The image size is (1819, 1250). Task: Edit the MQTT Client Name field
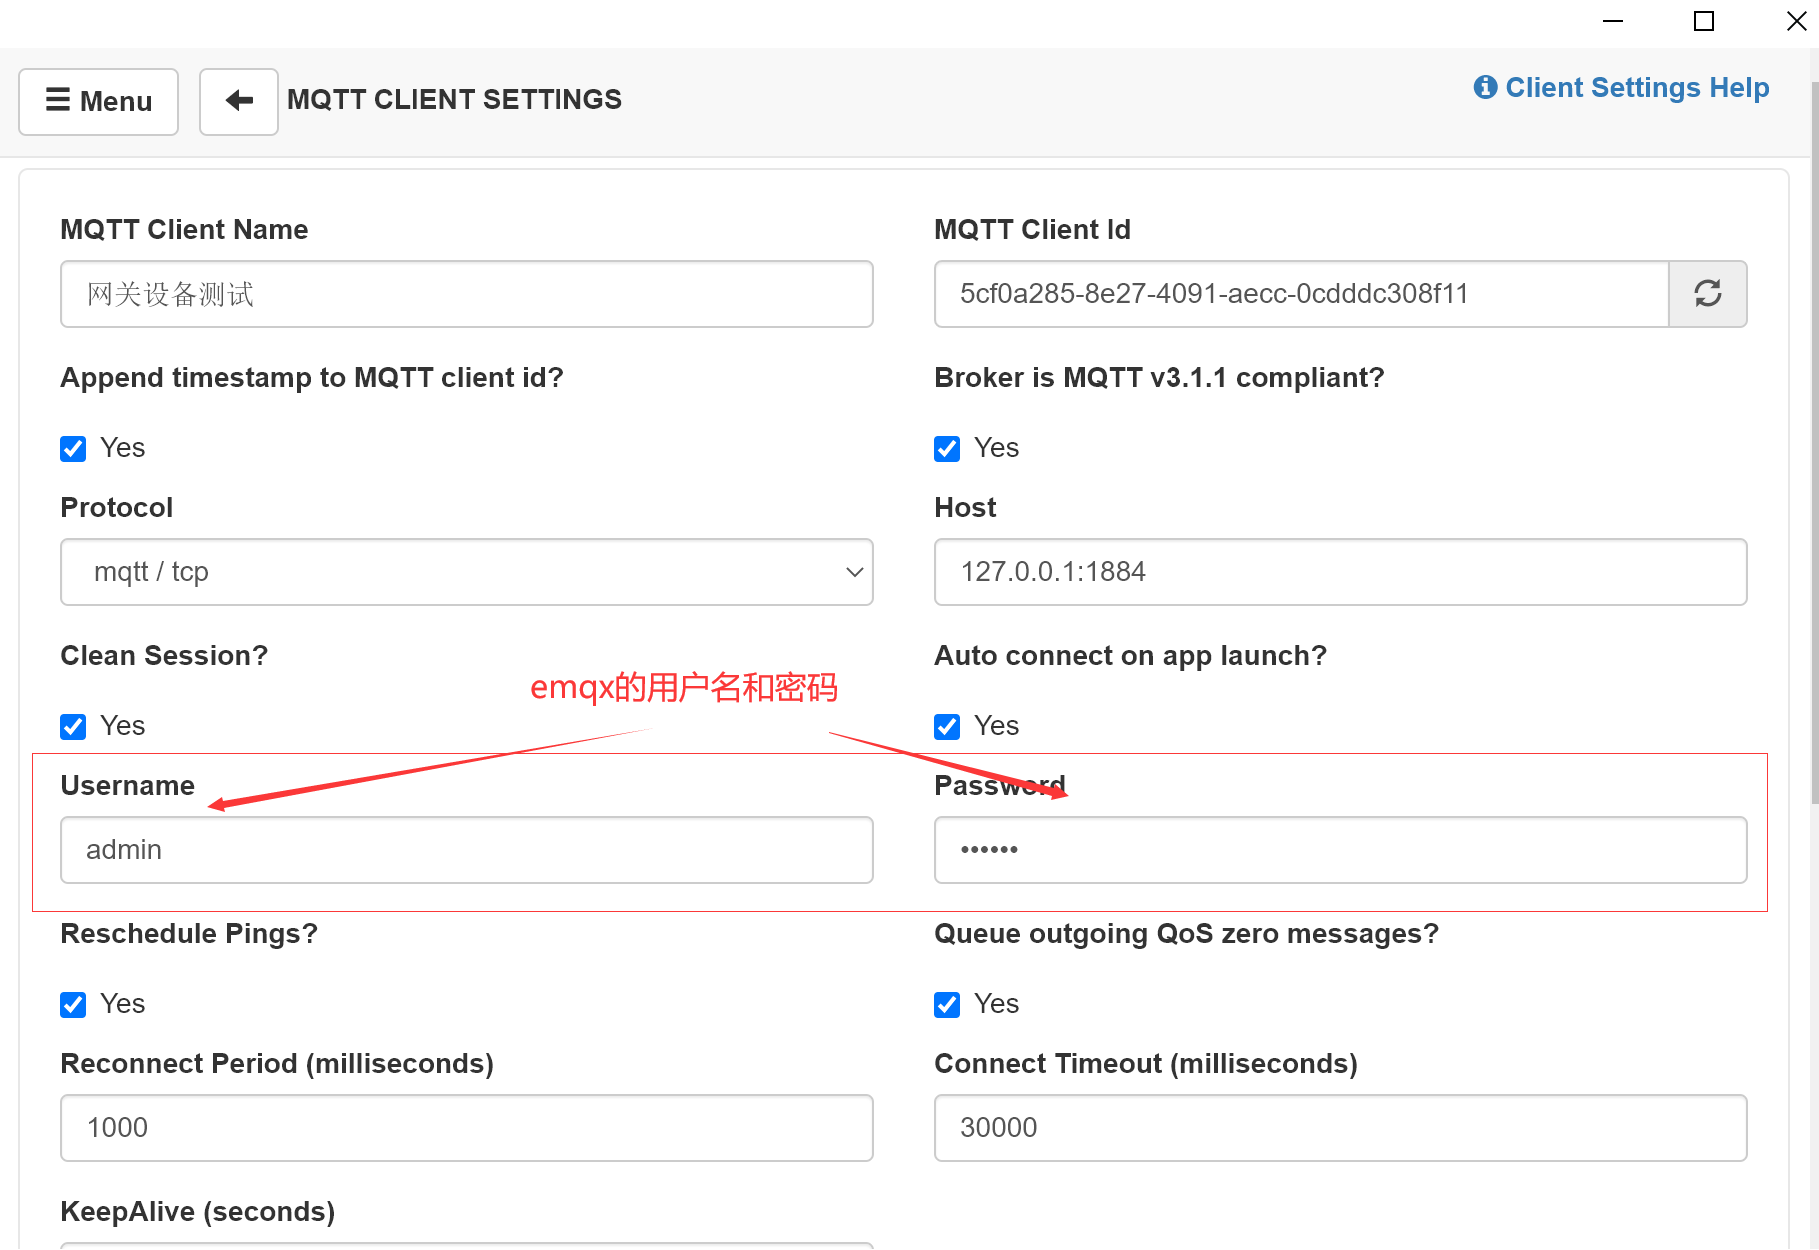(466, 293)
